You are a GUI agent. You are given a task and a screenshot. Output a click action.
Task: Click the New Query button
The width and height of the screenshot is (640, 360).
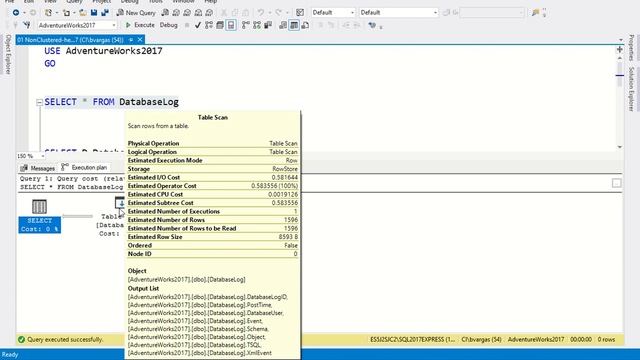(136, 13)
